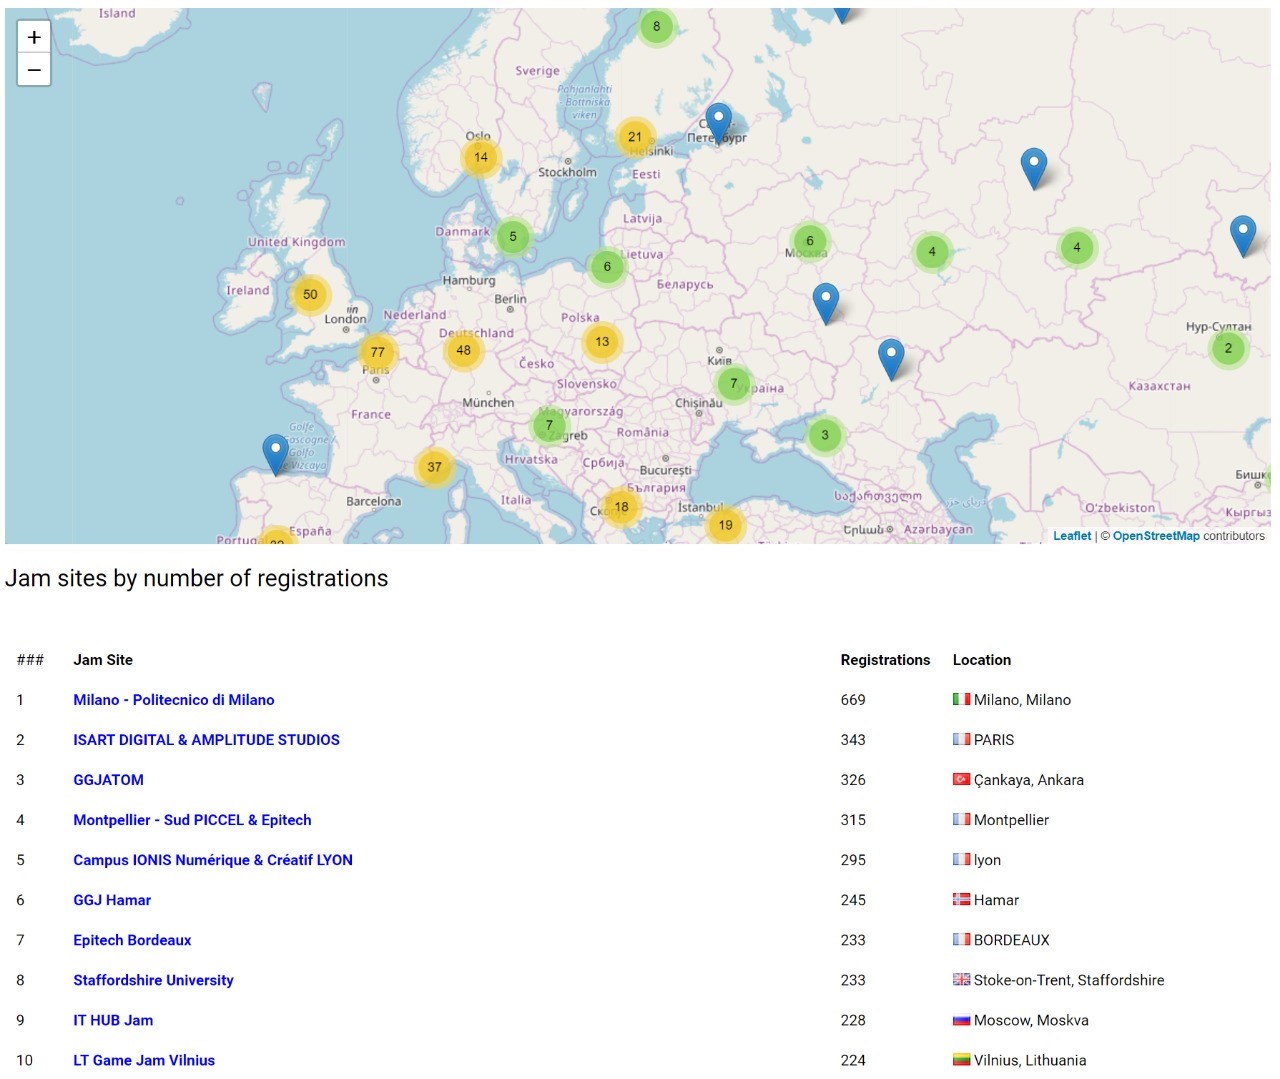1280x1079 pixels.
Task: Select registrations value 669
Action: [x=853, y=700]
